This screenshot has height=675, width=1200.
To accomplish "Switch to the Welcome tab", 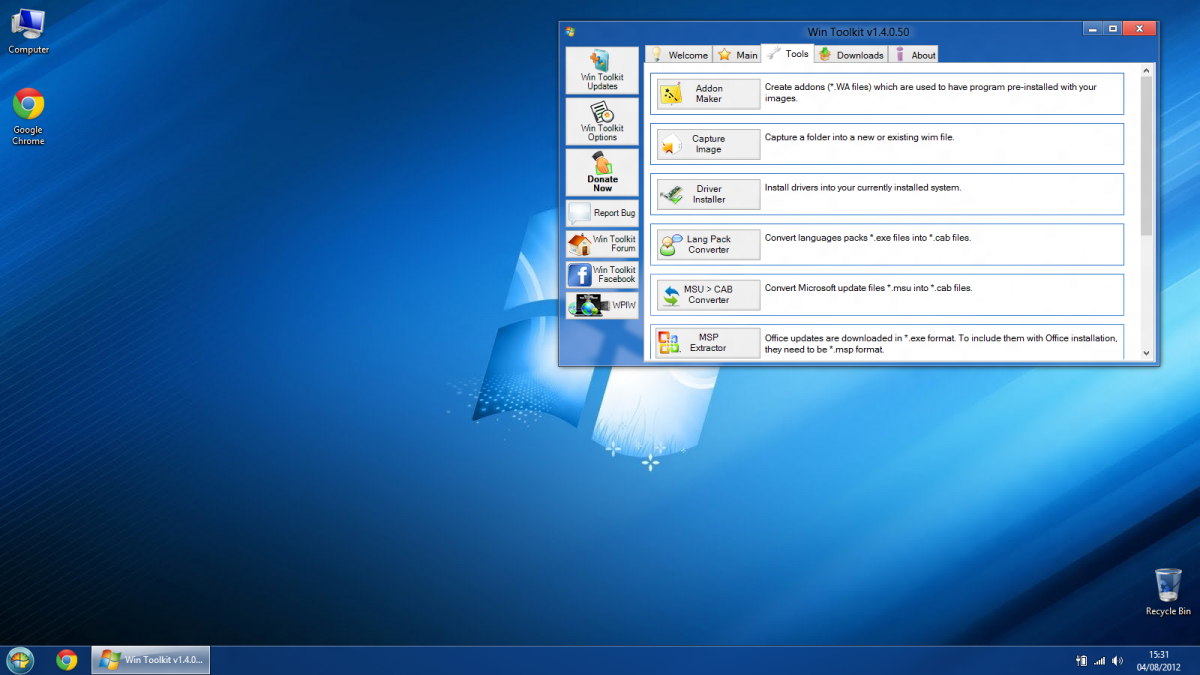I will coord(678,55).
